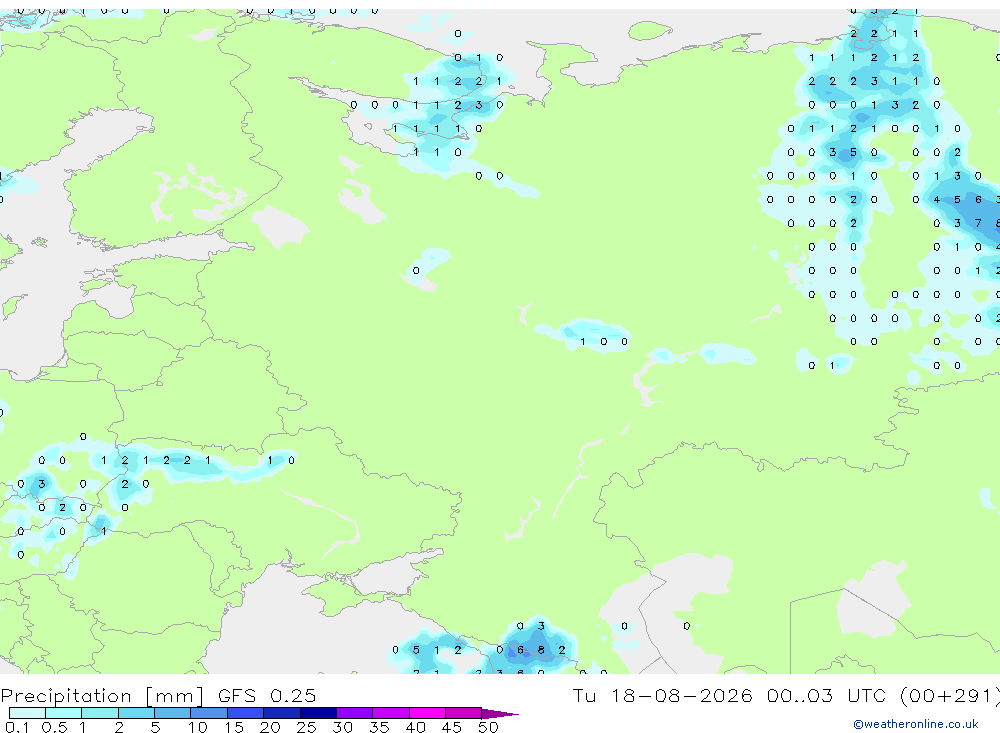Select the 25–30 mm legend swatch
1000x733 pixels.
[318, 713]
